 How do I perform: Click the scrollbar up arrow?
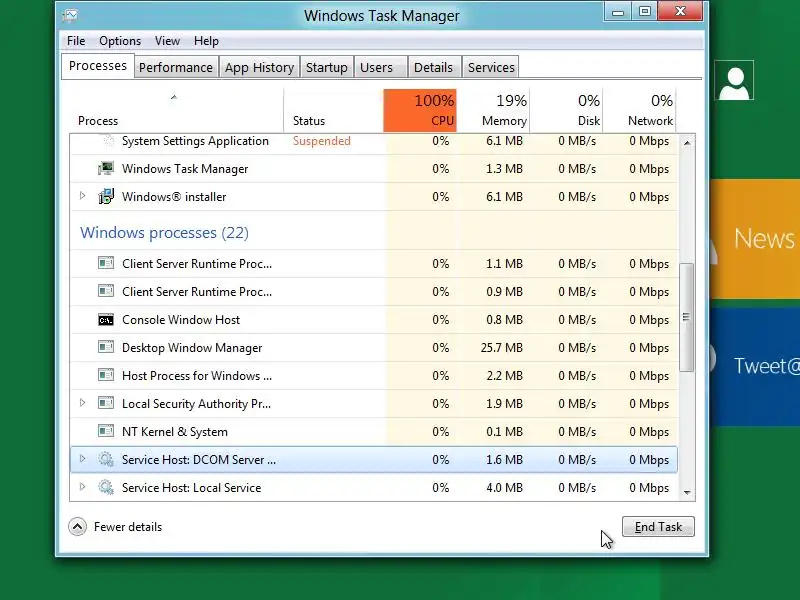pyautogui.click(x=687, y=143)
